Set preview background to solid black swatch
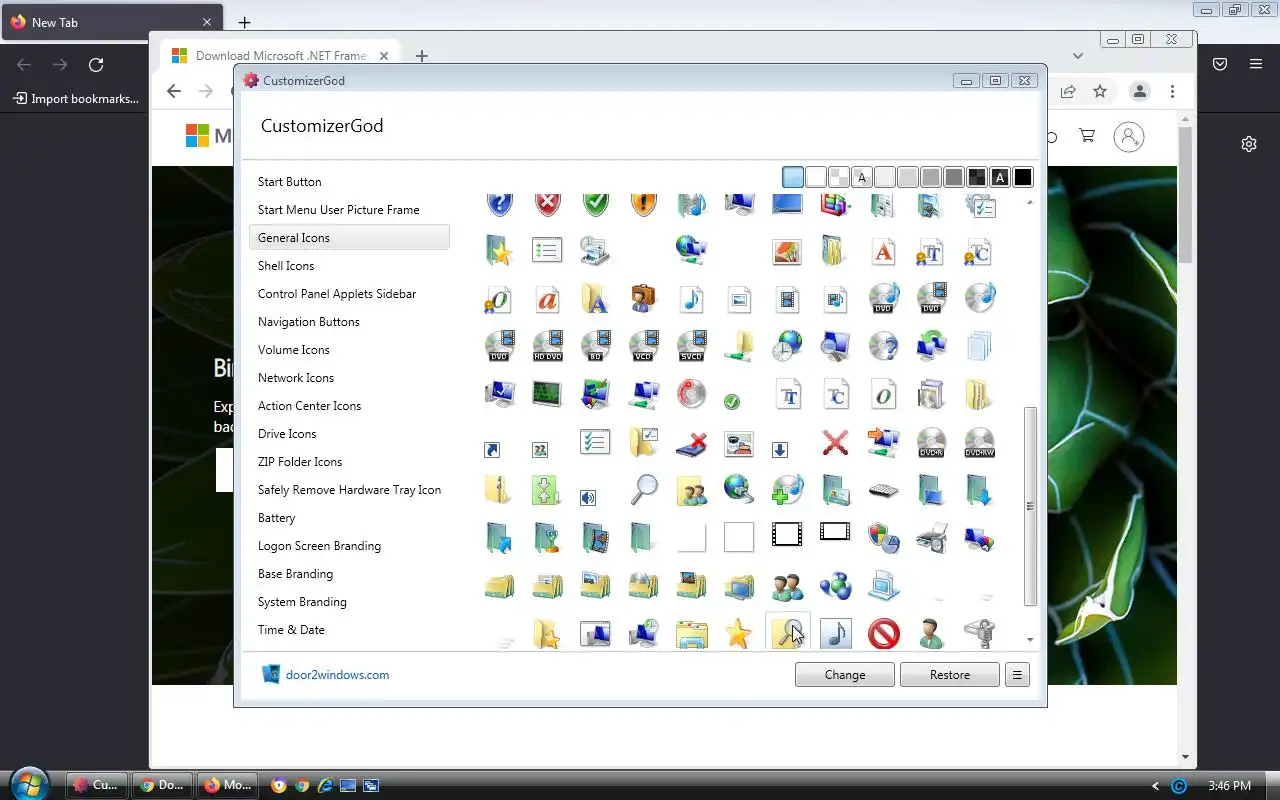 (x=1022, y=177)
